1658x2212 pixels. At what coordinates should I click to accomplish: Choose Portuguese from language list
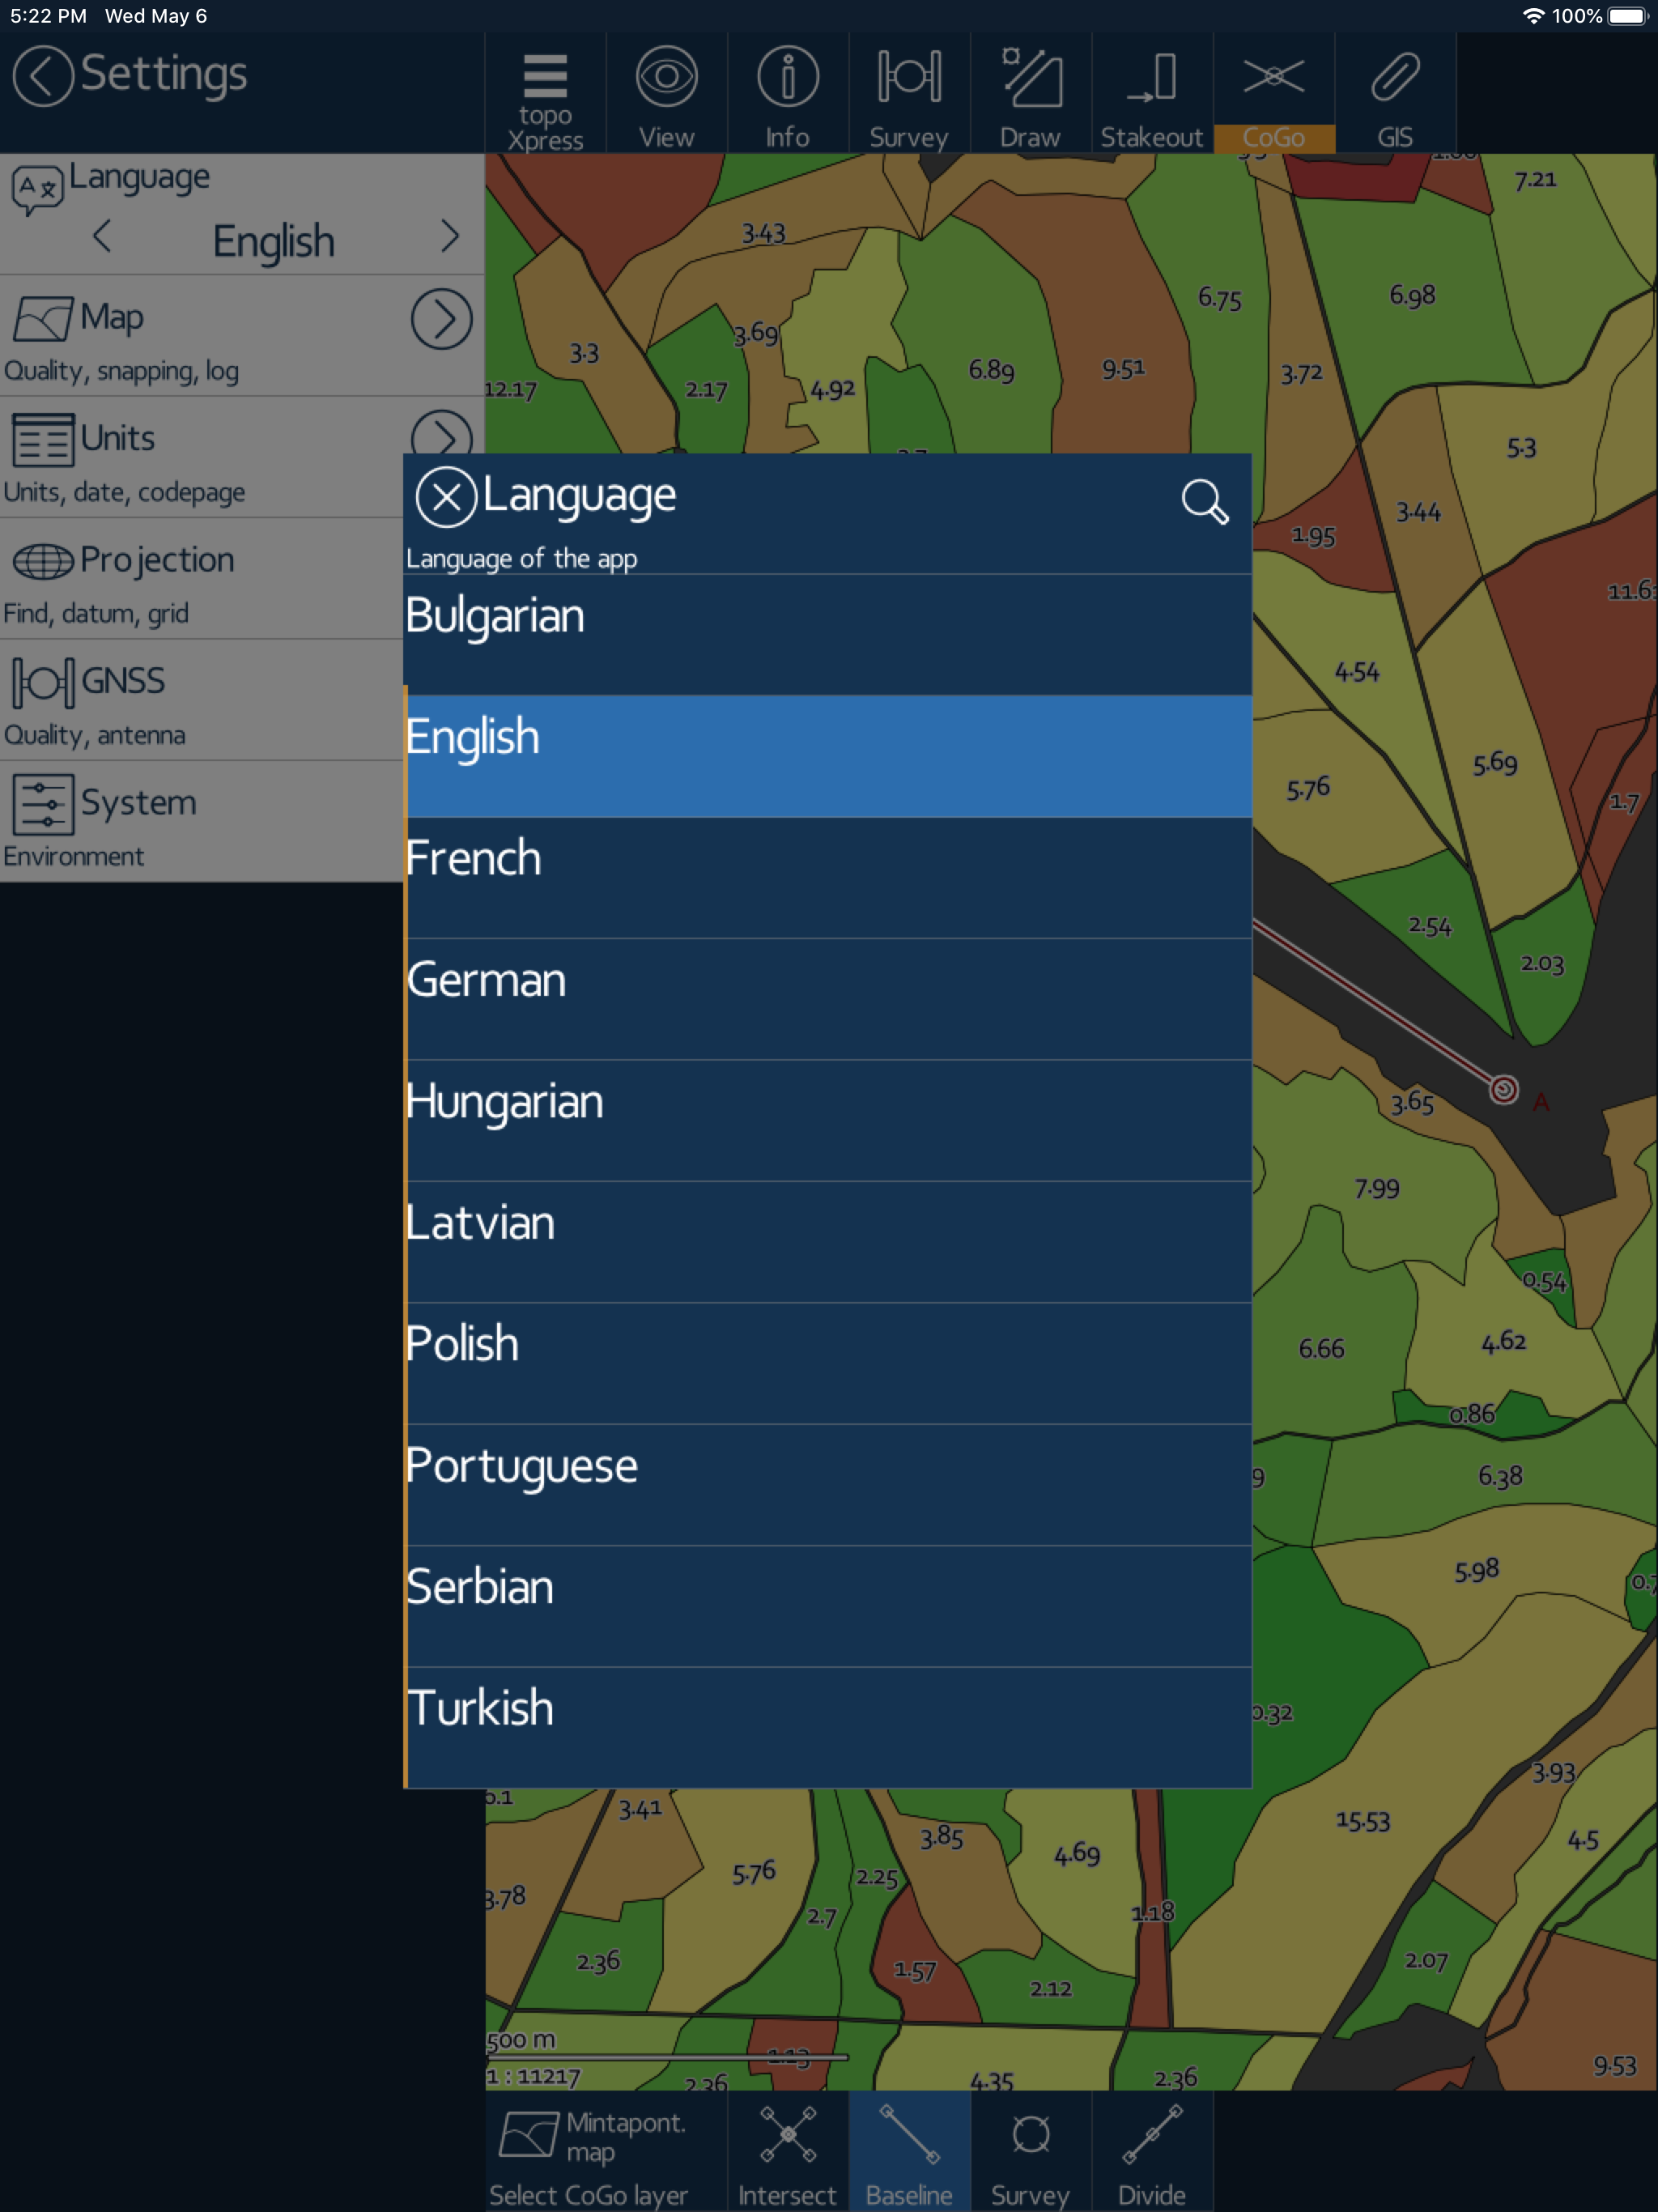[x=828, y=1484]
